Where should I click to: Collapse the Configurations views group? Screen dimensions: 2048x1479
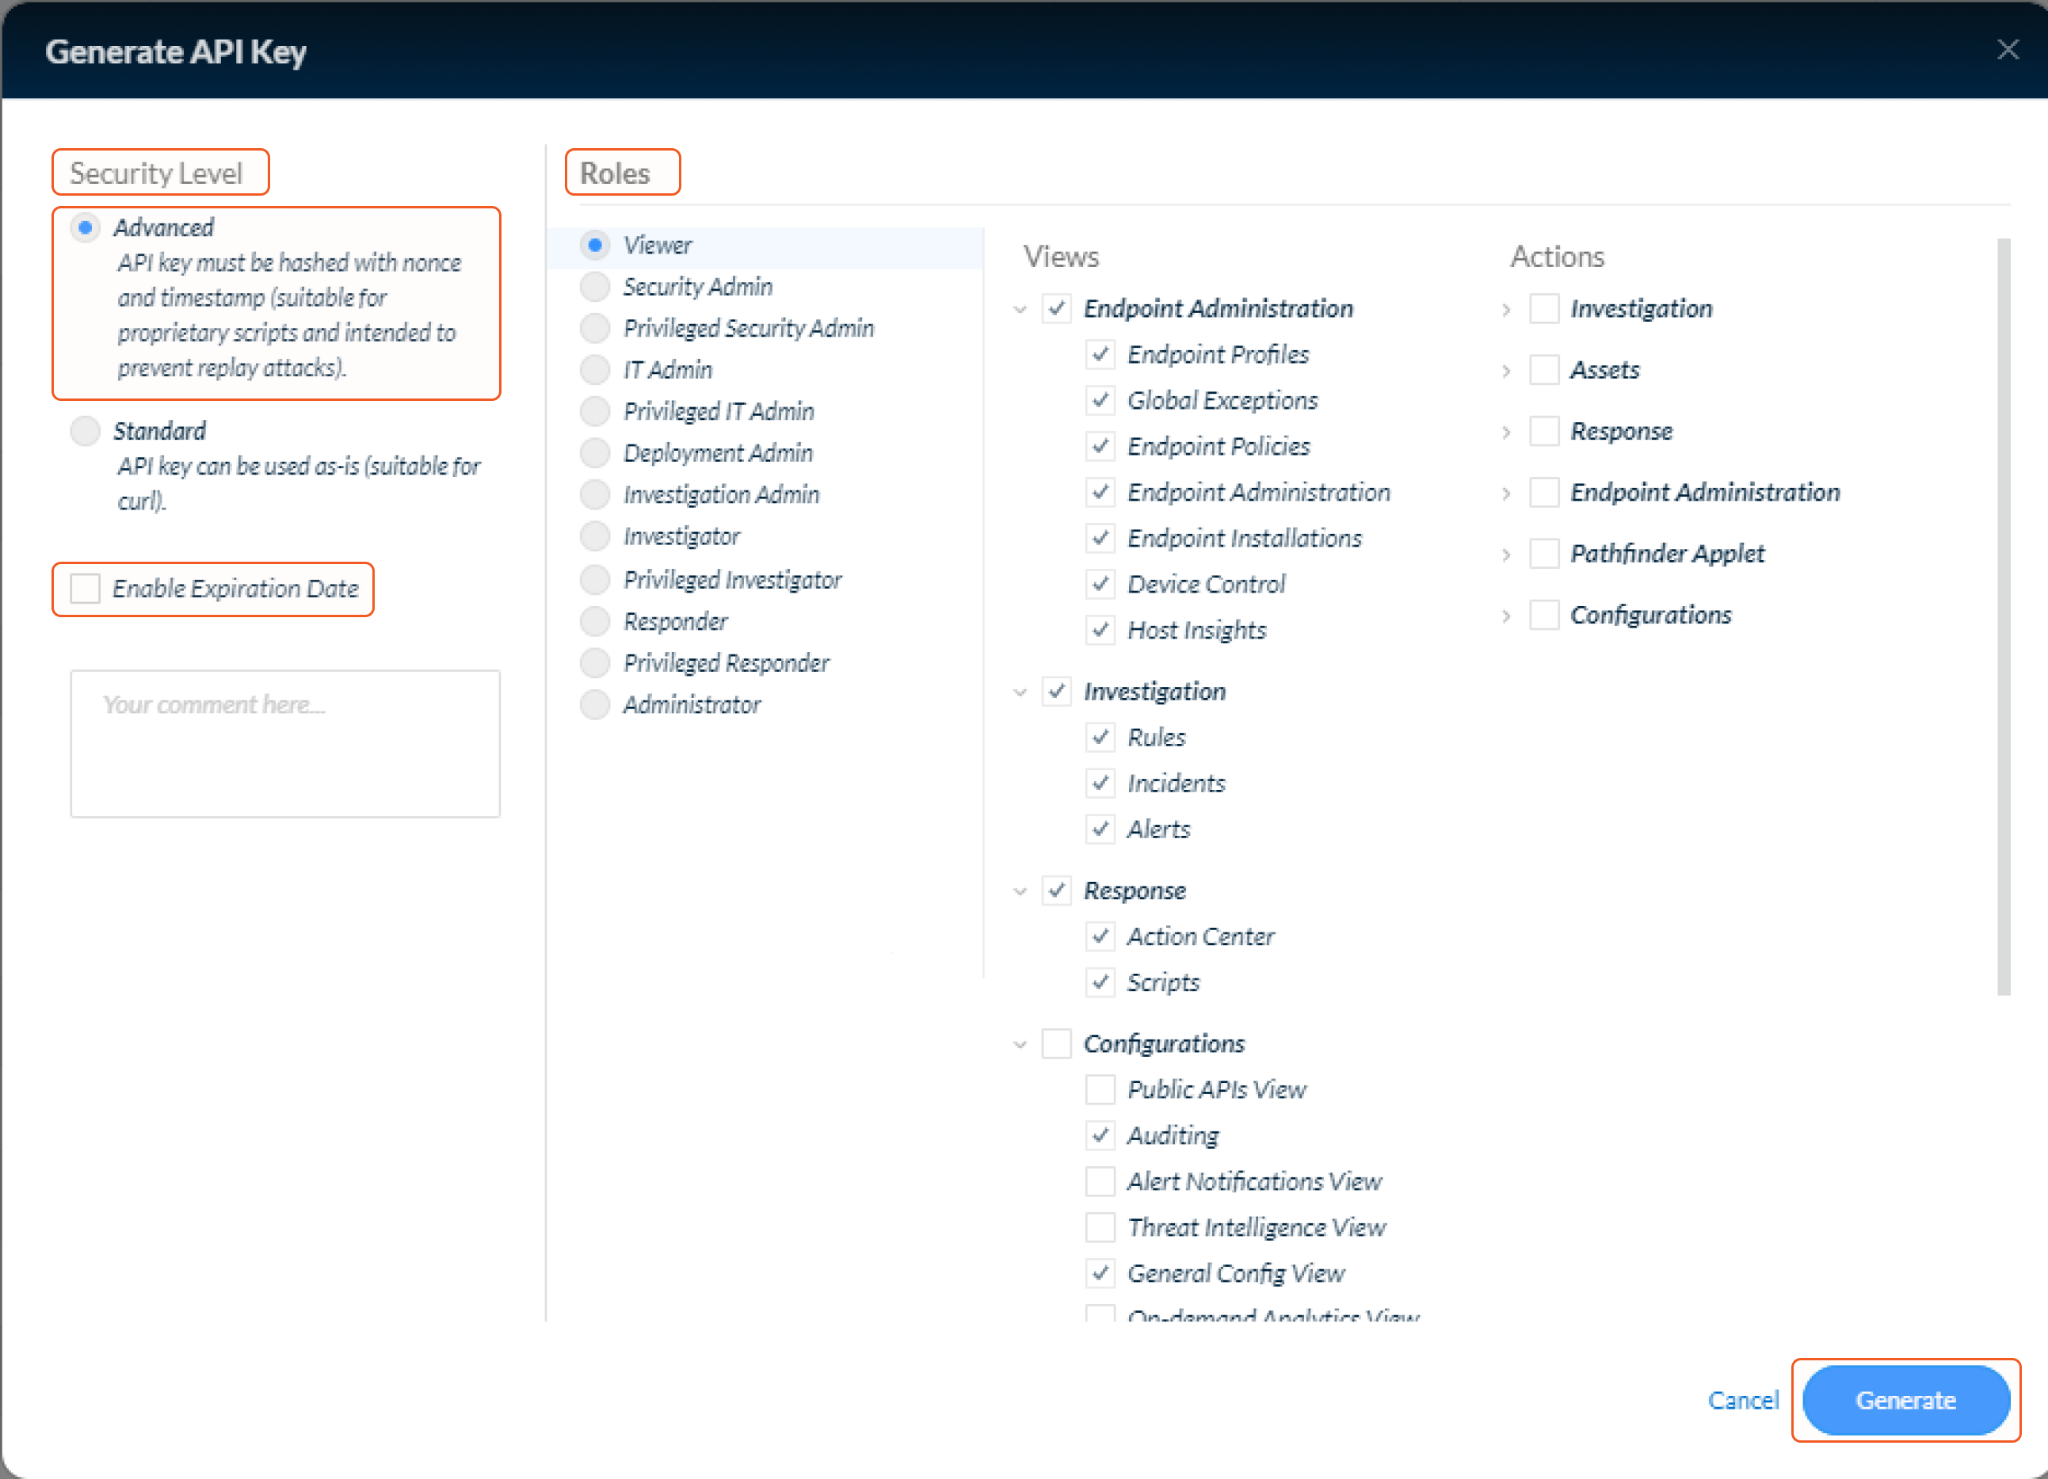[1020, 1045]
